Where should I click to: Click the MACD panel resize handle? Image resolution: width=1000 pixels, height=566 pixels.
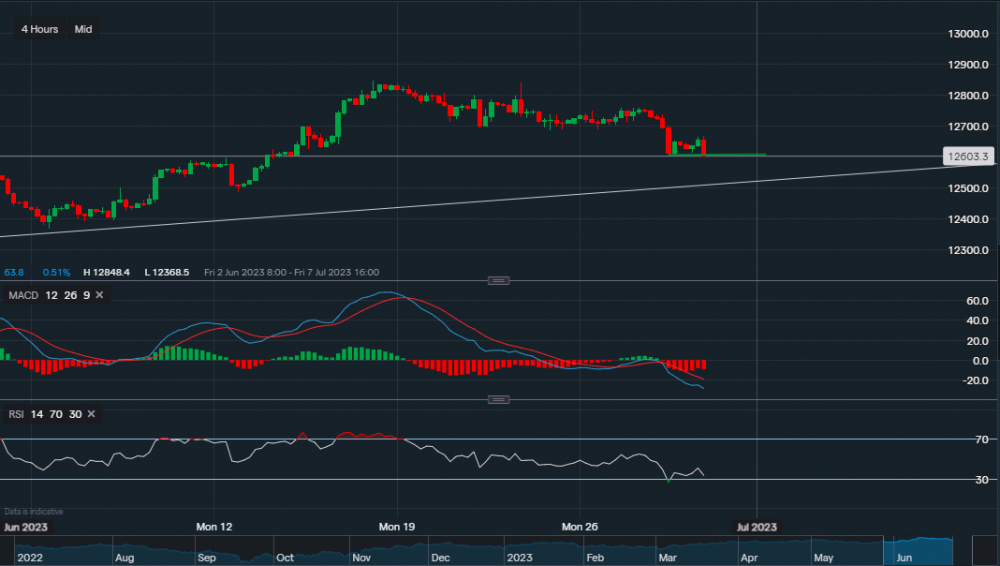[498, 281]
